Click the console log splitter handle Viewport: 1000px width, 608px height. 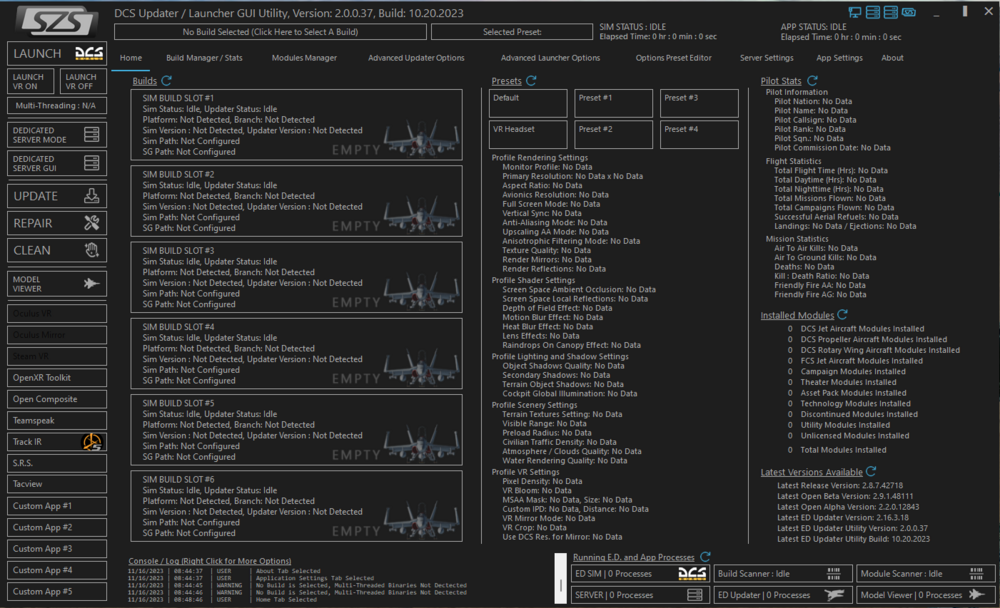561,579
